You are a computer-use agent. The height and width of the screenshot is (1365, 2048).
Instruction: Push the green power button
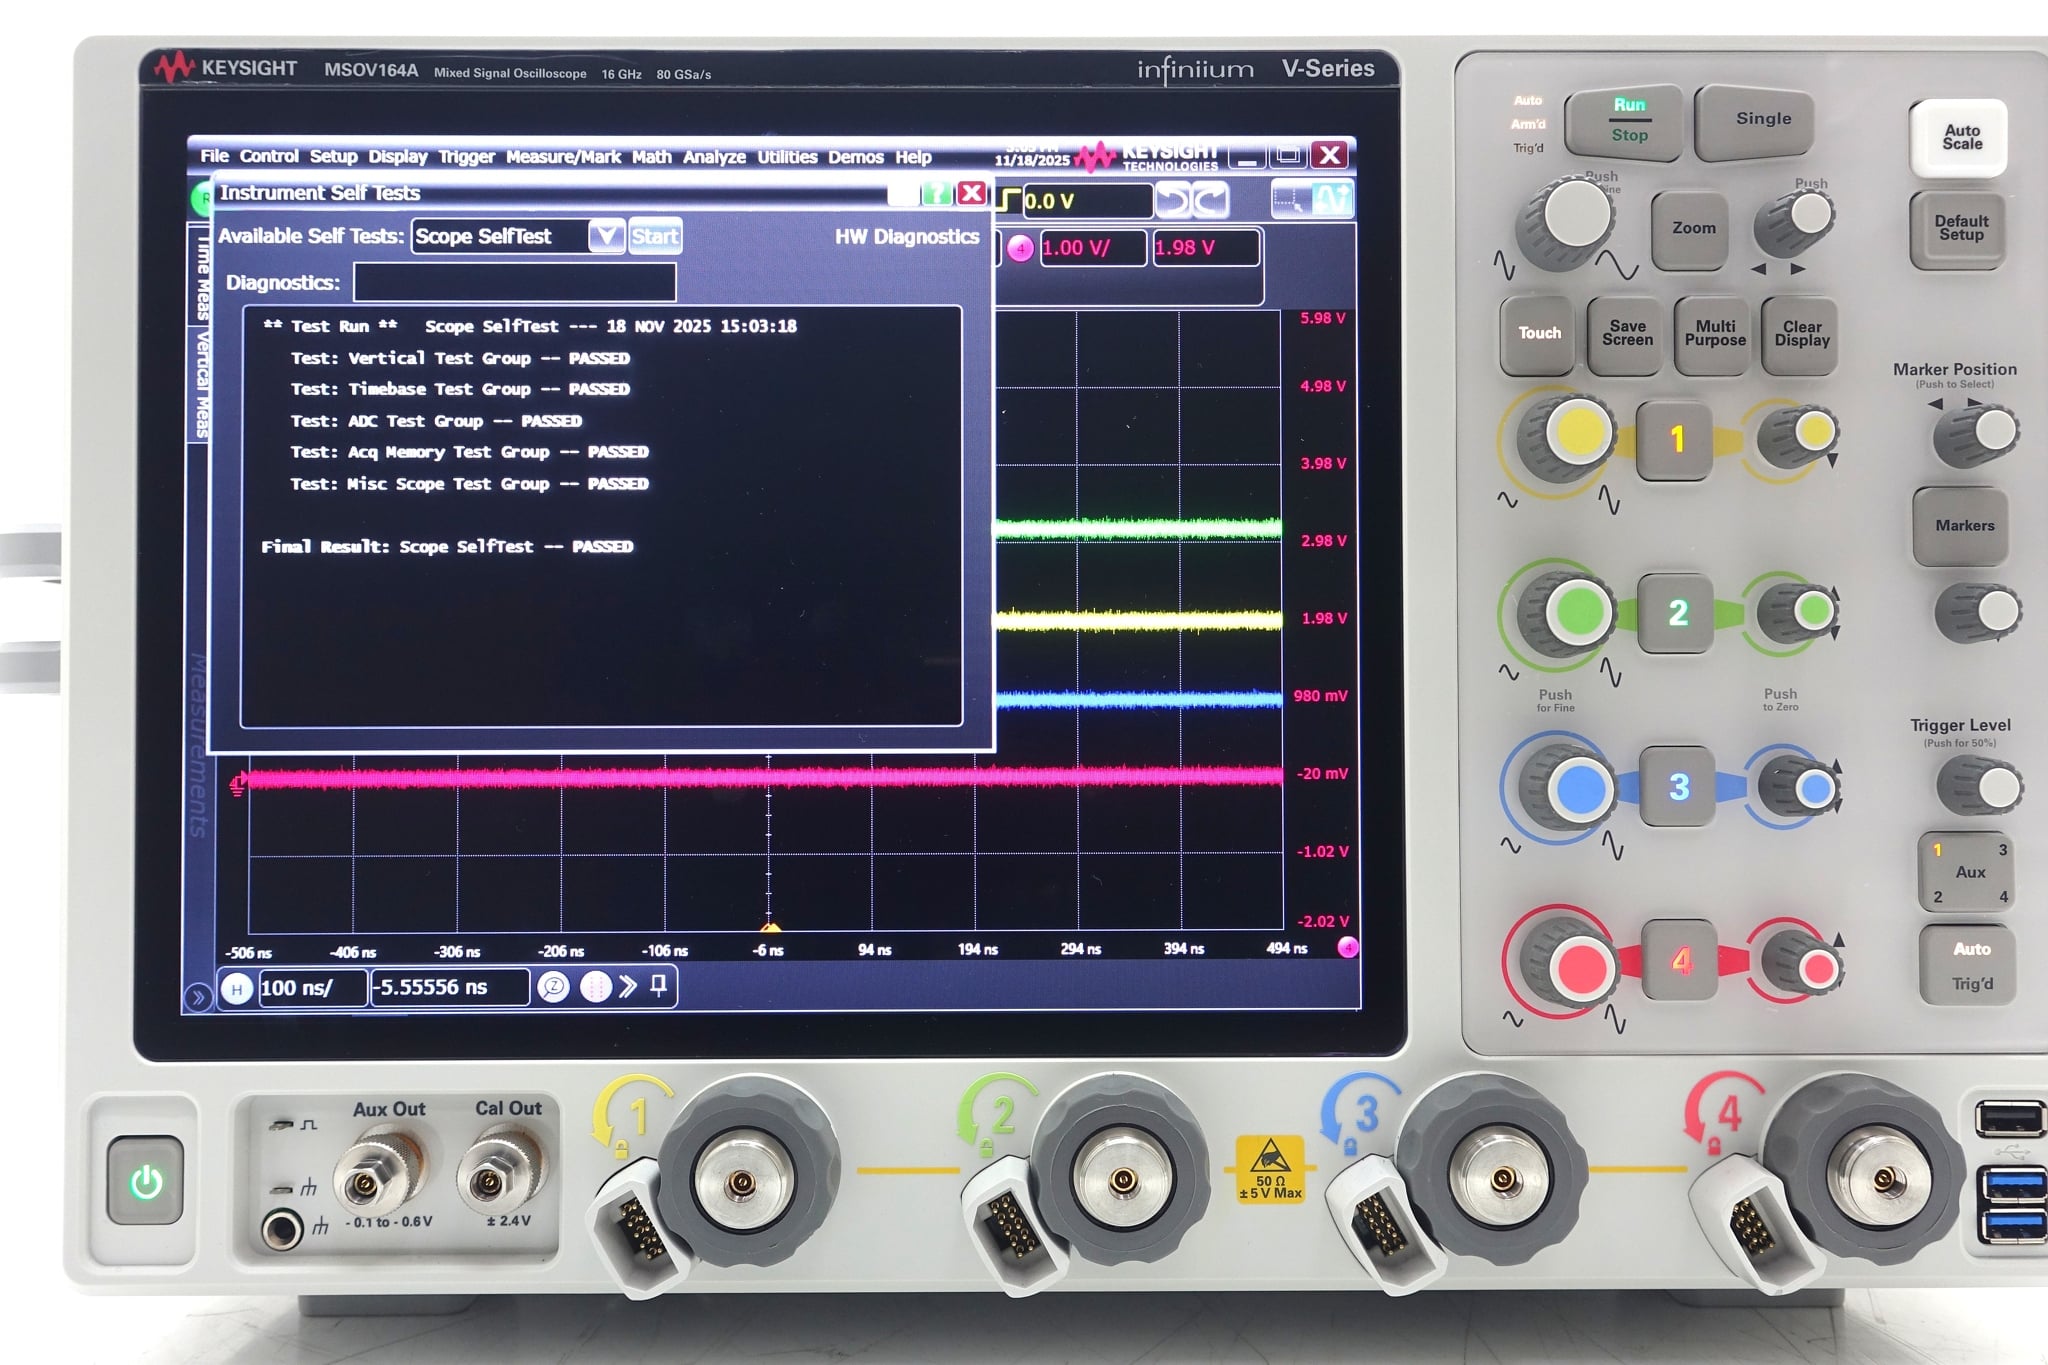(x=146, y=1182)
